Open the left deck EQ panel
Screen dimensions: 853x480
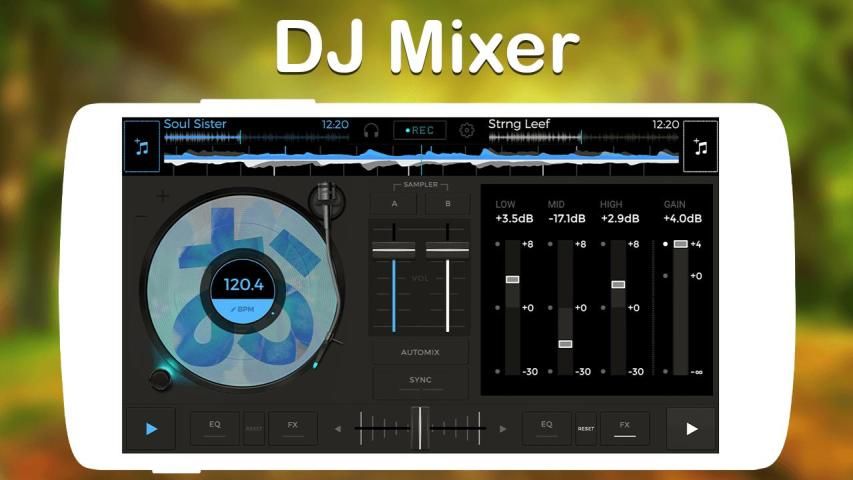tap(215, 427)
